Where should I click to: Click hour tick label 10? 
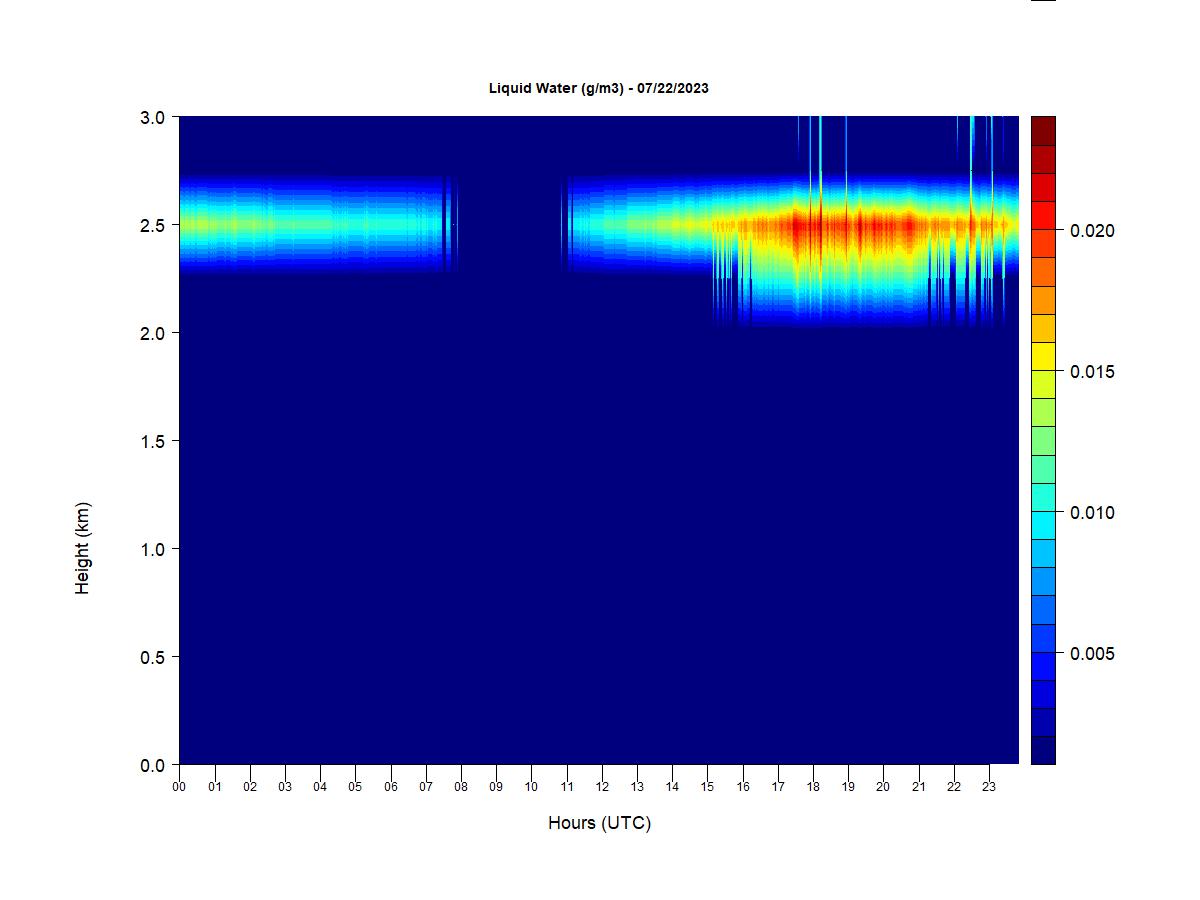click(531, 787)
